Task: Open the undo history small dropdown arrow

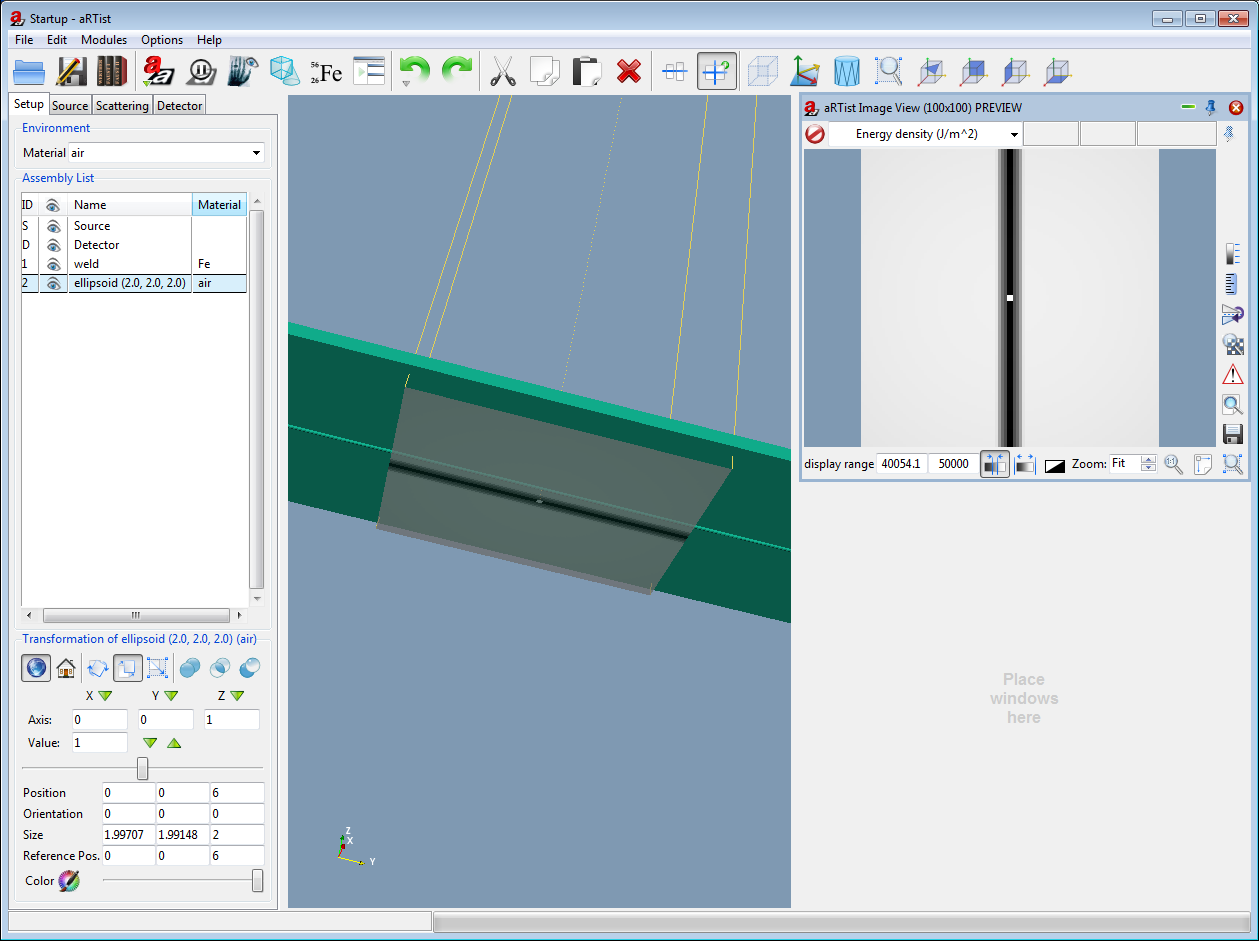Action: pos(406,84)
